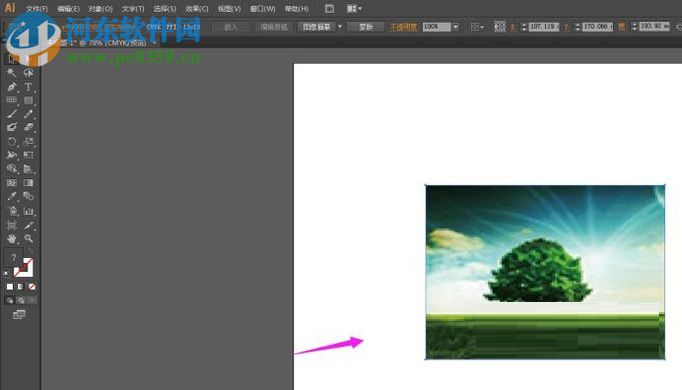Switch to Draw Behind mode
The width and height of the screenshot is (682, 390).
pyautogui.click(x=21, y=300)
